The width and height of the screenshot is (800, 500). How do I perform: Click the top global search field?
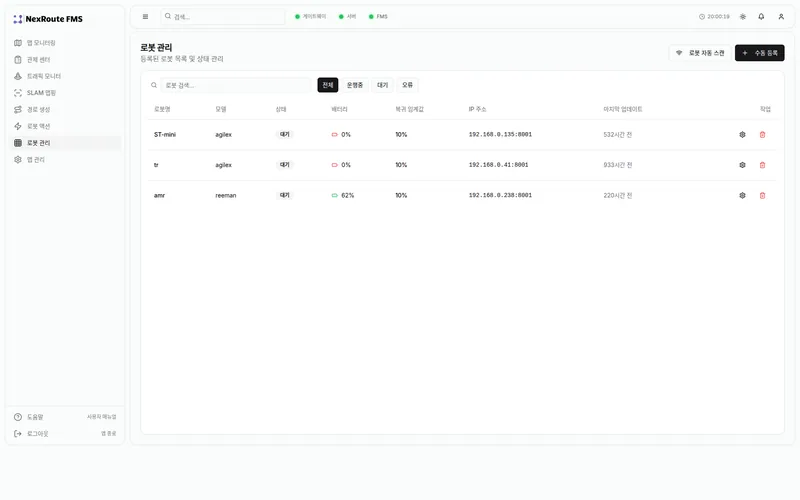[223, 16]
